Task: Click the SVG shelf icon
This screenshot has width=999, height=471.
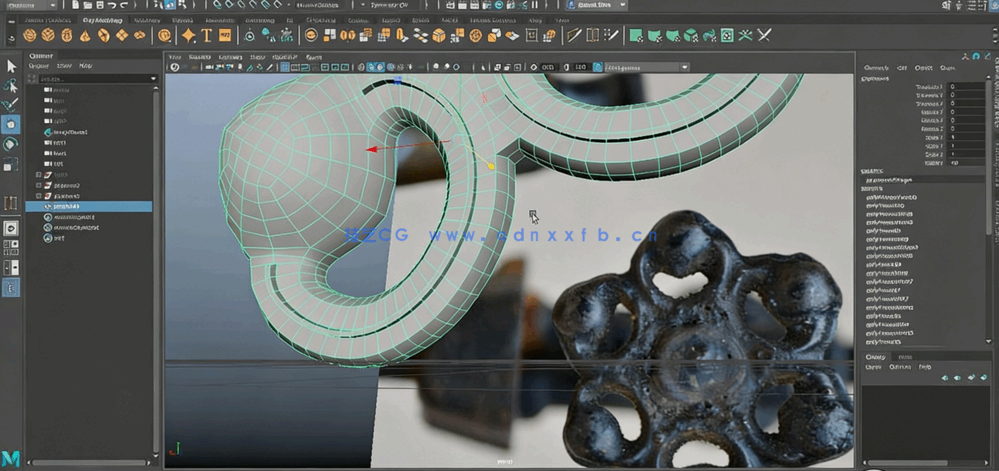Action: tap(225, 35)
